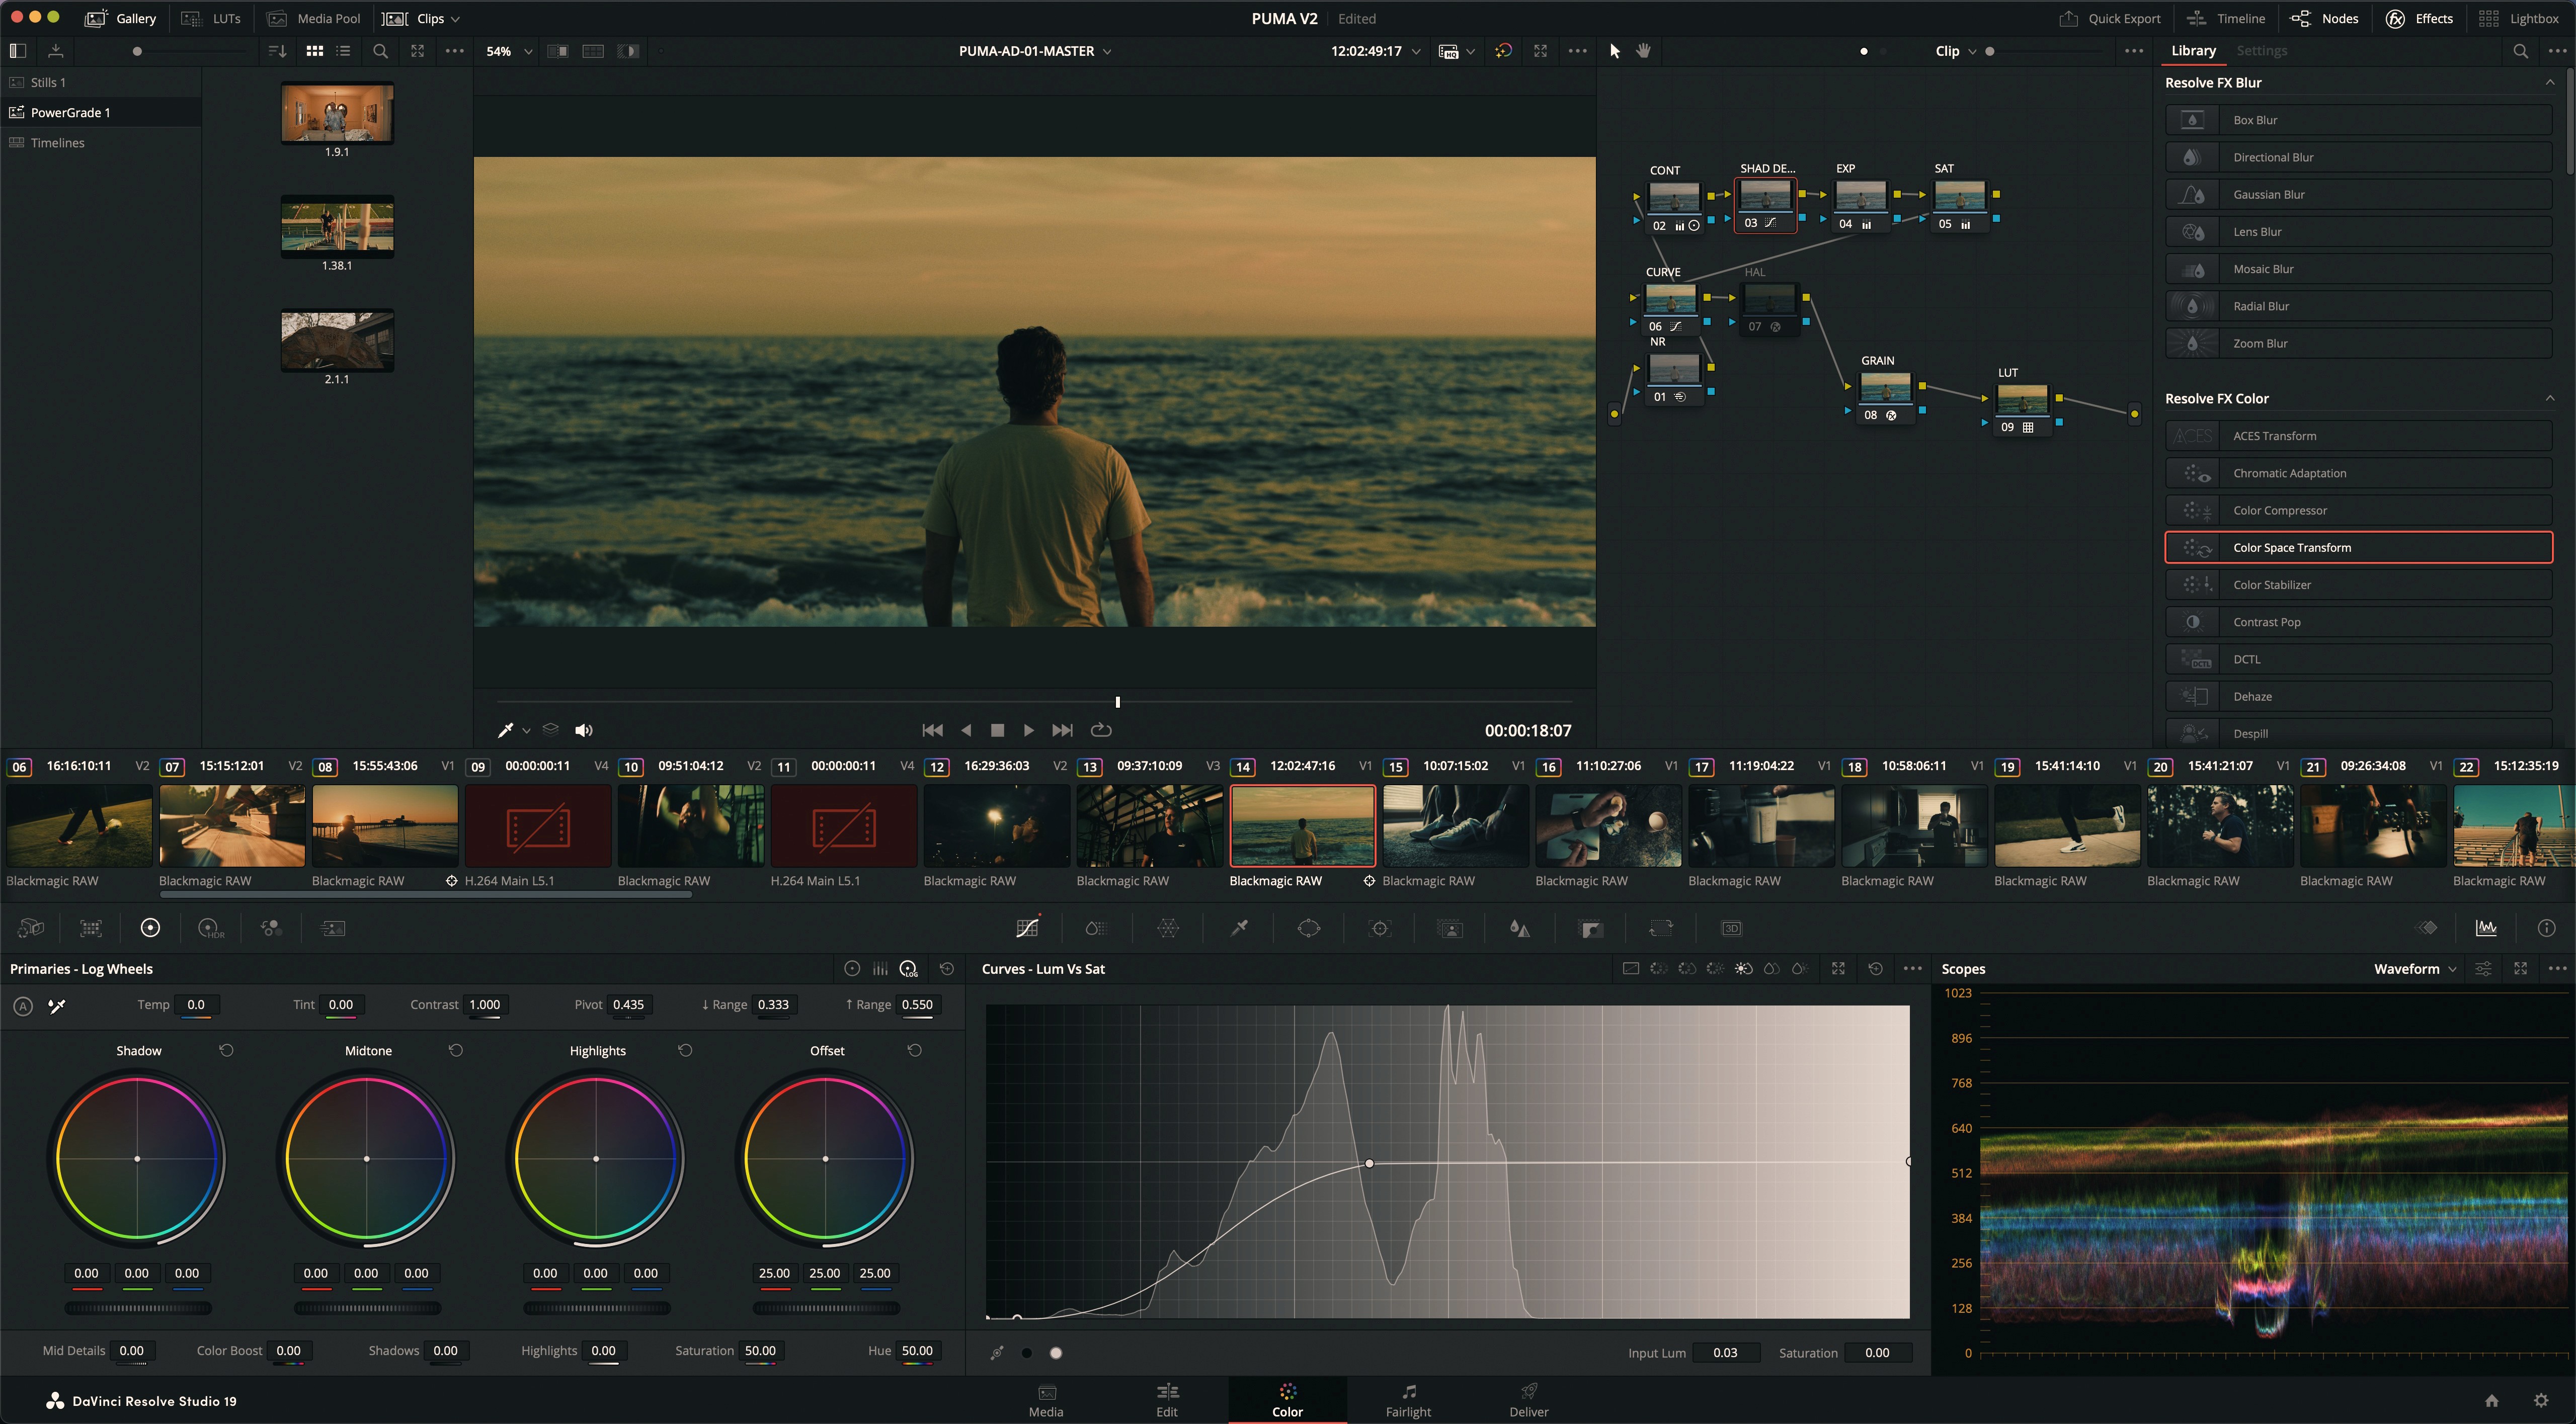Viewport: 2576px width, 1424px height.
Task: Open the HDR color wheels palette
Action: coord(211,928)
